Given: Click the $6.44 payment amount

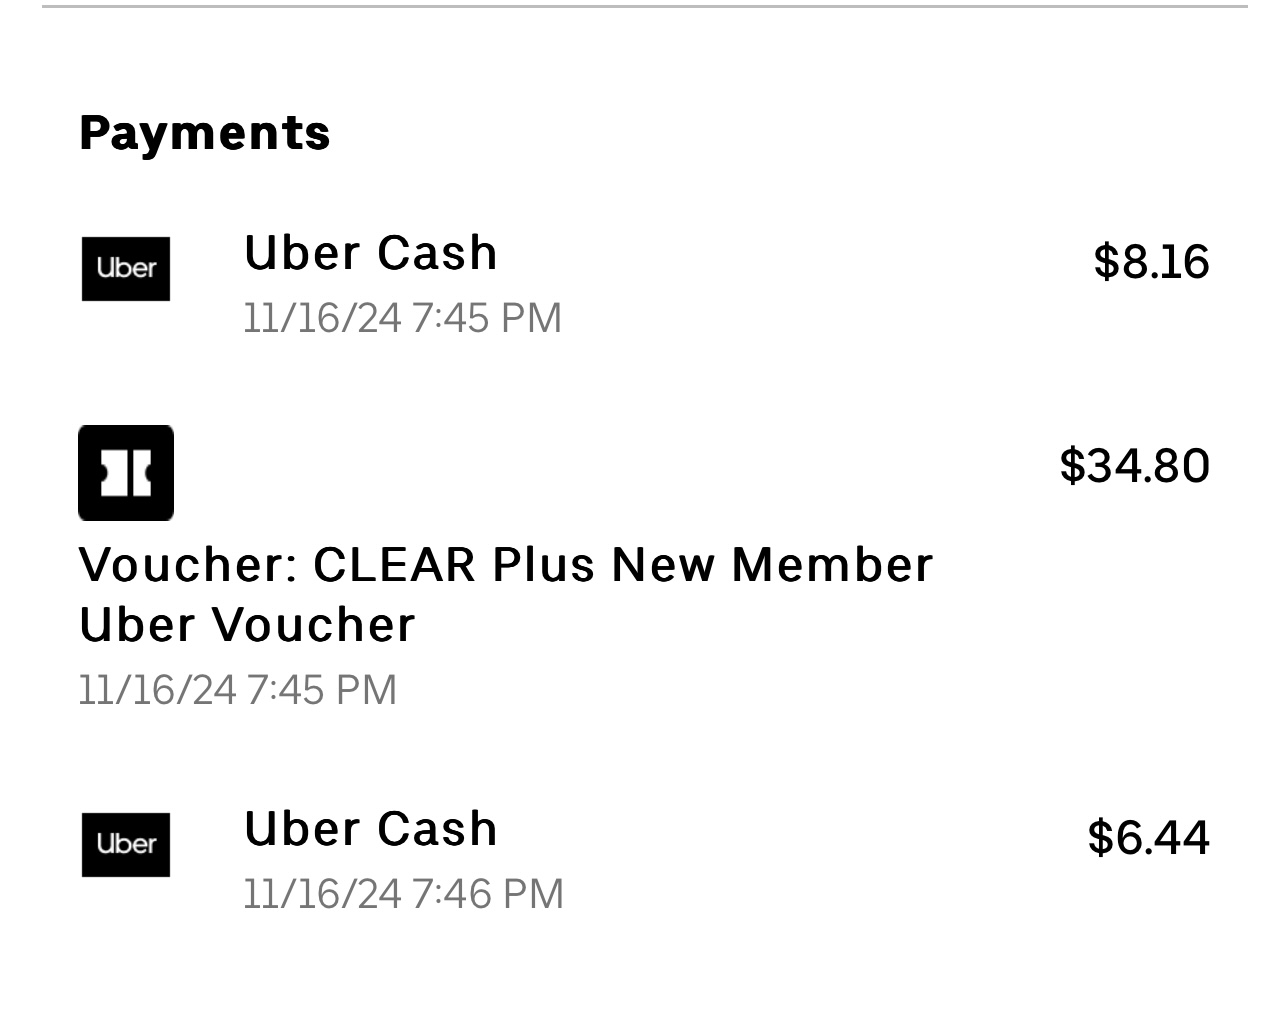Looking at the screenshot, I should [x=1148, y=838].
